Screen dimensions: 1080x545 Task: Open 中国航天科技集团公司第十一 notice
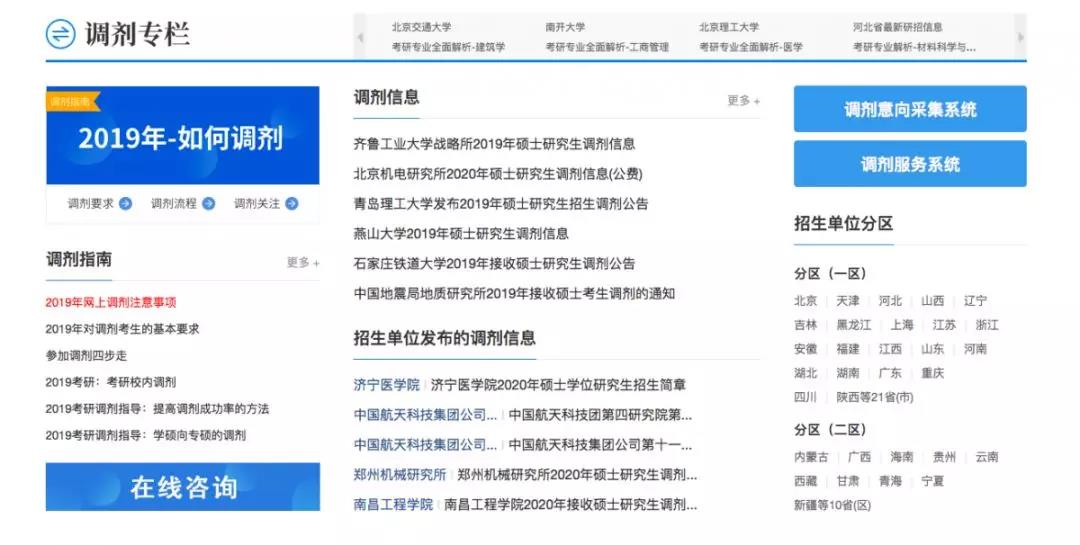pyautogui.click(x=600, y=445)
